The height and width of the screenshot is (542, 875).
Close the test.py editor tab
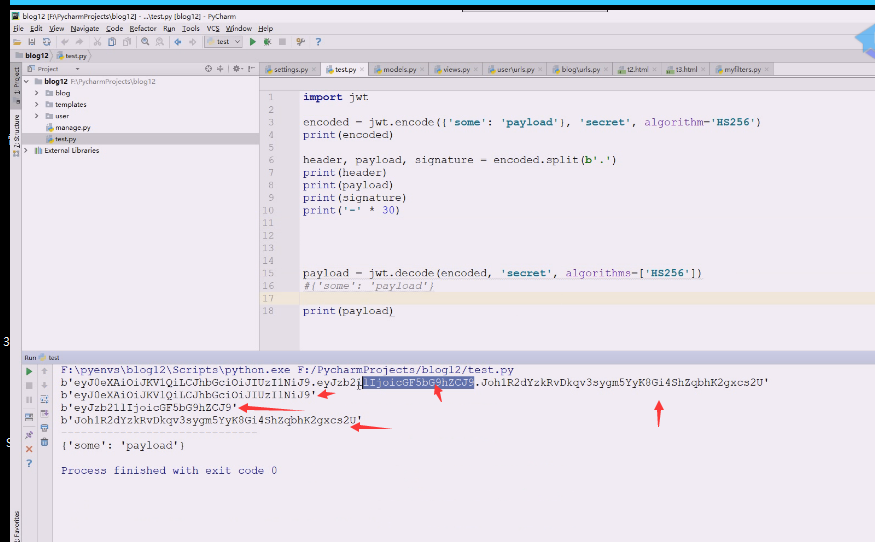[x=362, y=70]
